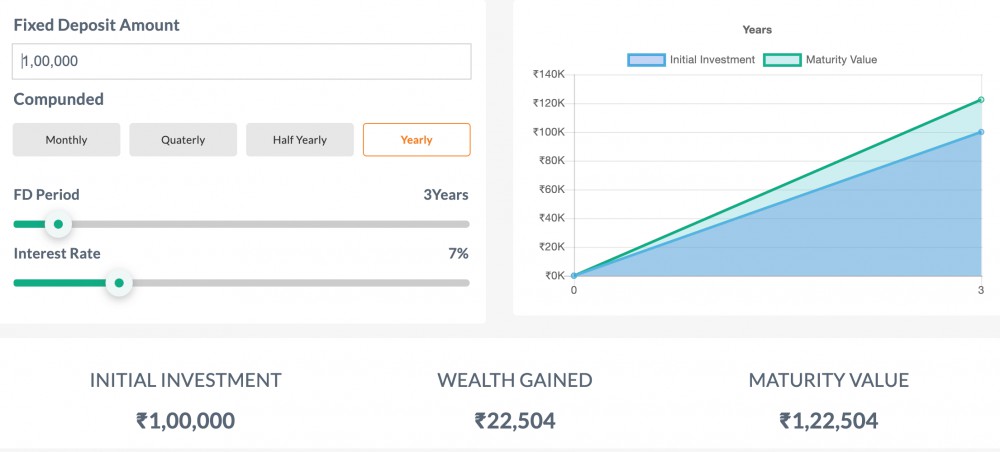This screenshot has width=1000, height=452.
Task: Click the Fixed Deposit Amount input field
Action: [241, 61]
